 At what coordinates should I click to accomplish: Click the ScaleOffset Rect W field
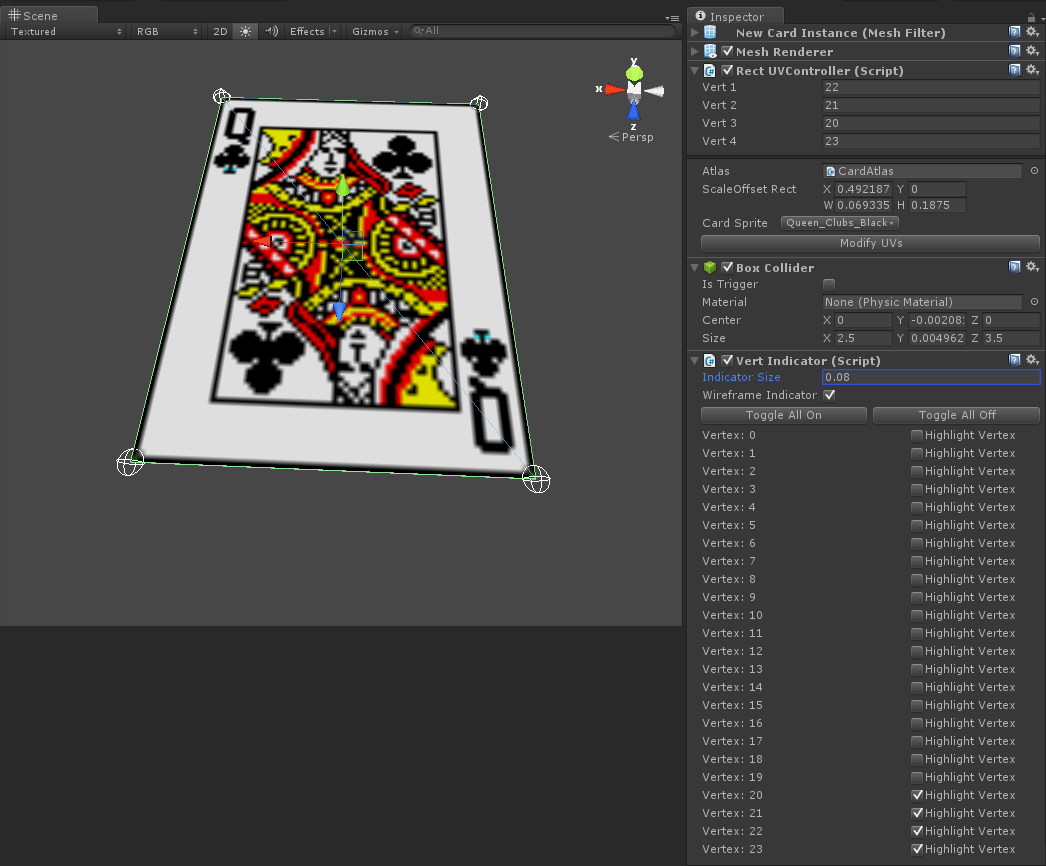point(863,205)
